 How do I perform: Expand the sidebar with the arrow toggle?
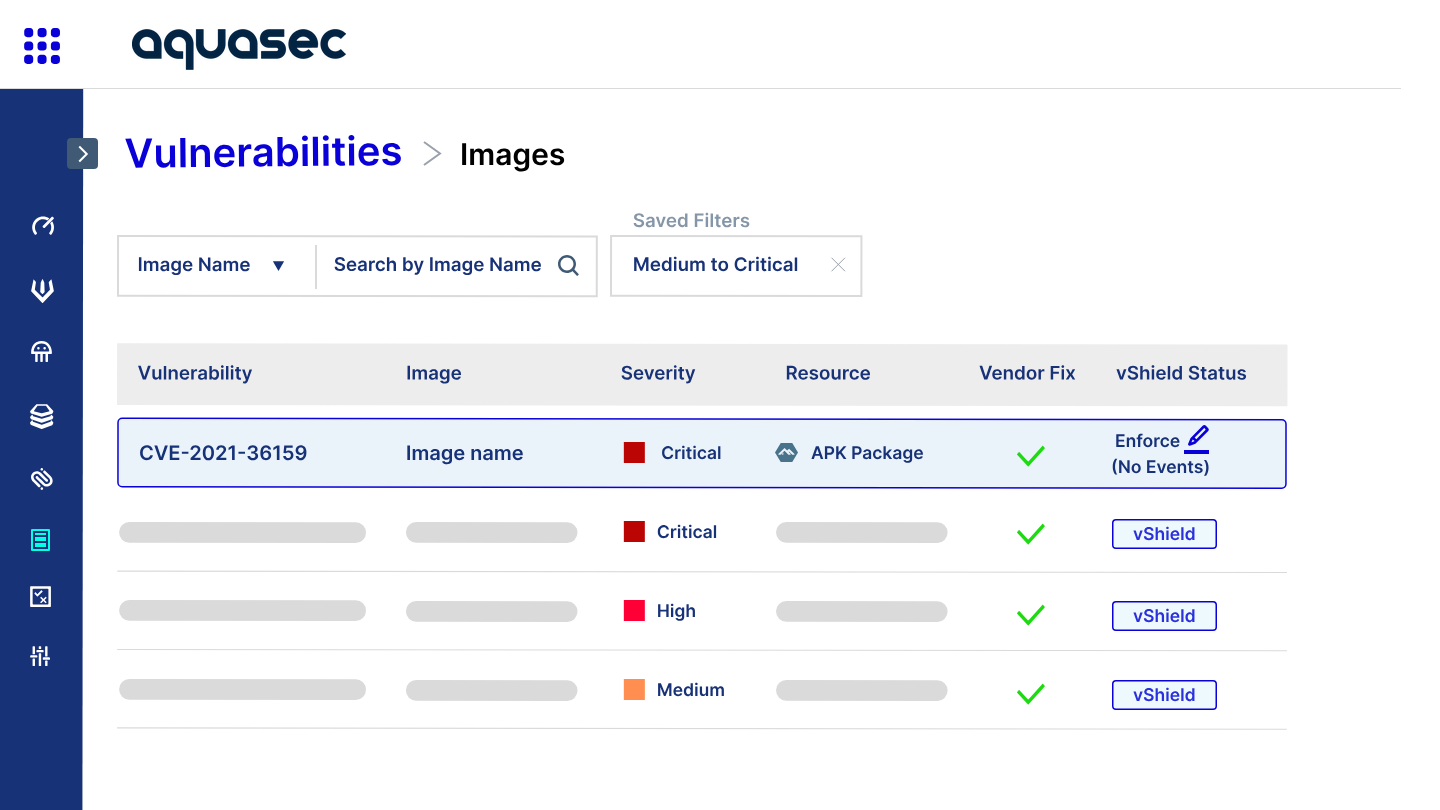point(83,153)
